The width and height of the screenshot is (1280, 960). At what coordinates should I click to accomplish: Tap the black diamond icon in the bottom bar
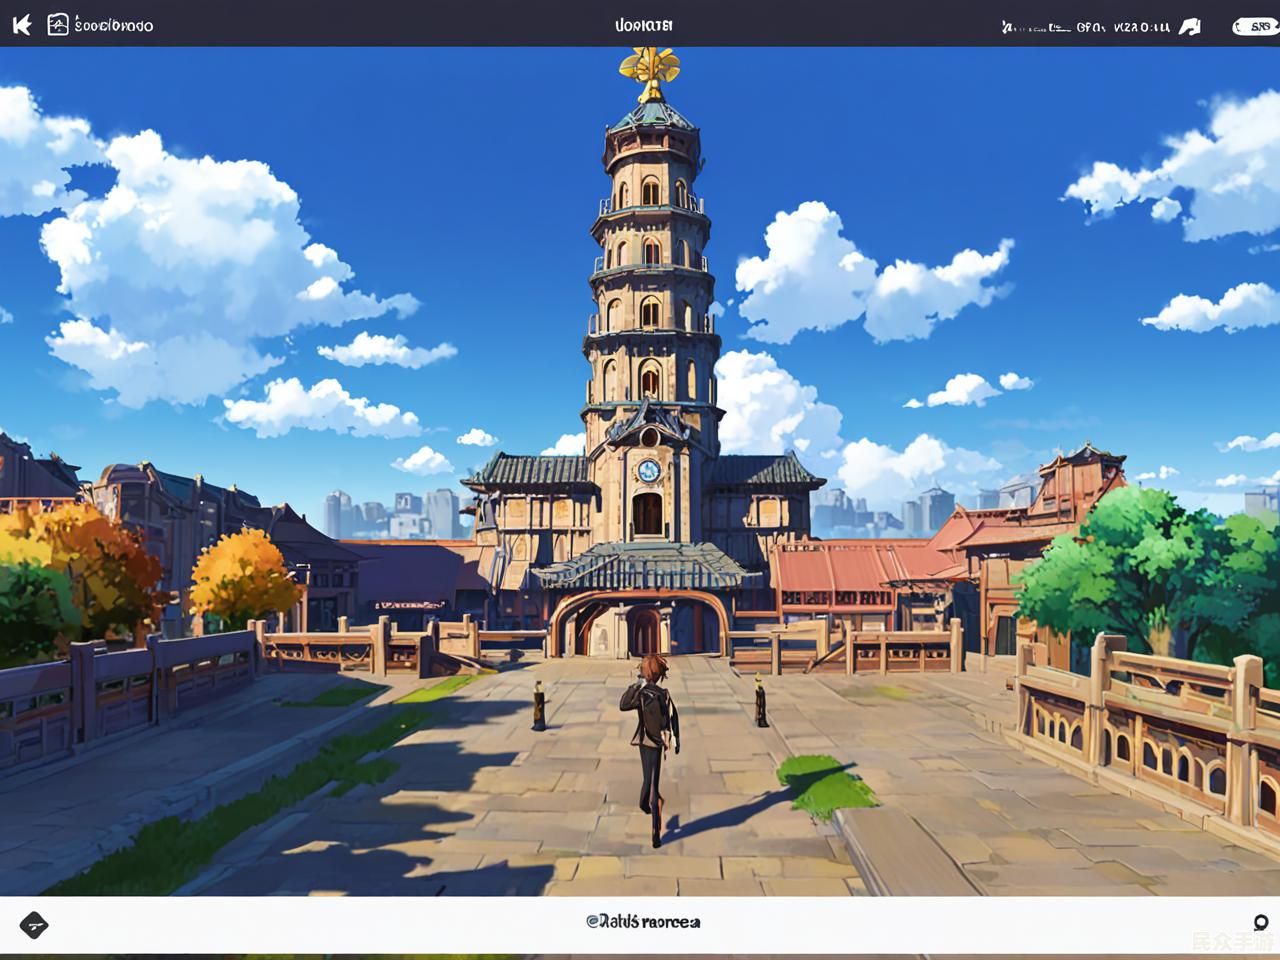click(x=34, y=925)
